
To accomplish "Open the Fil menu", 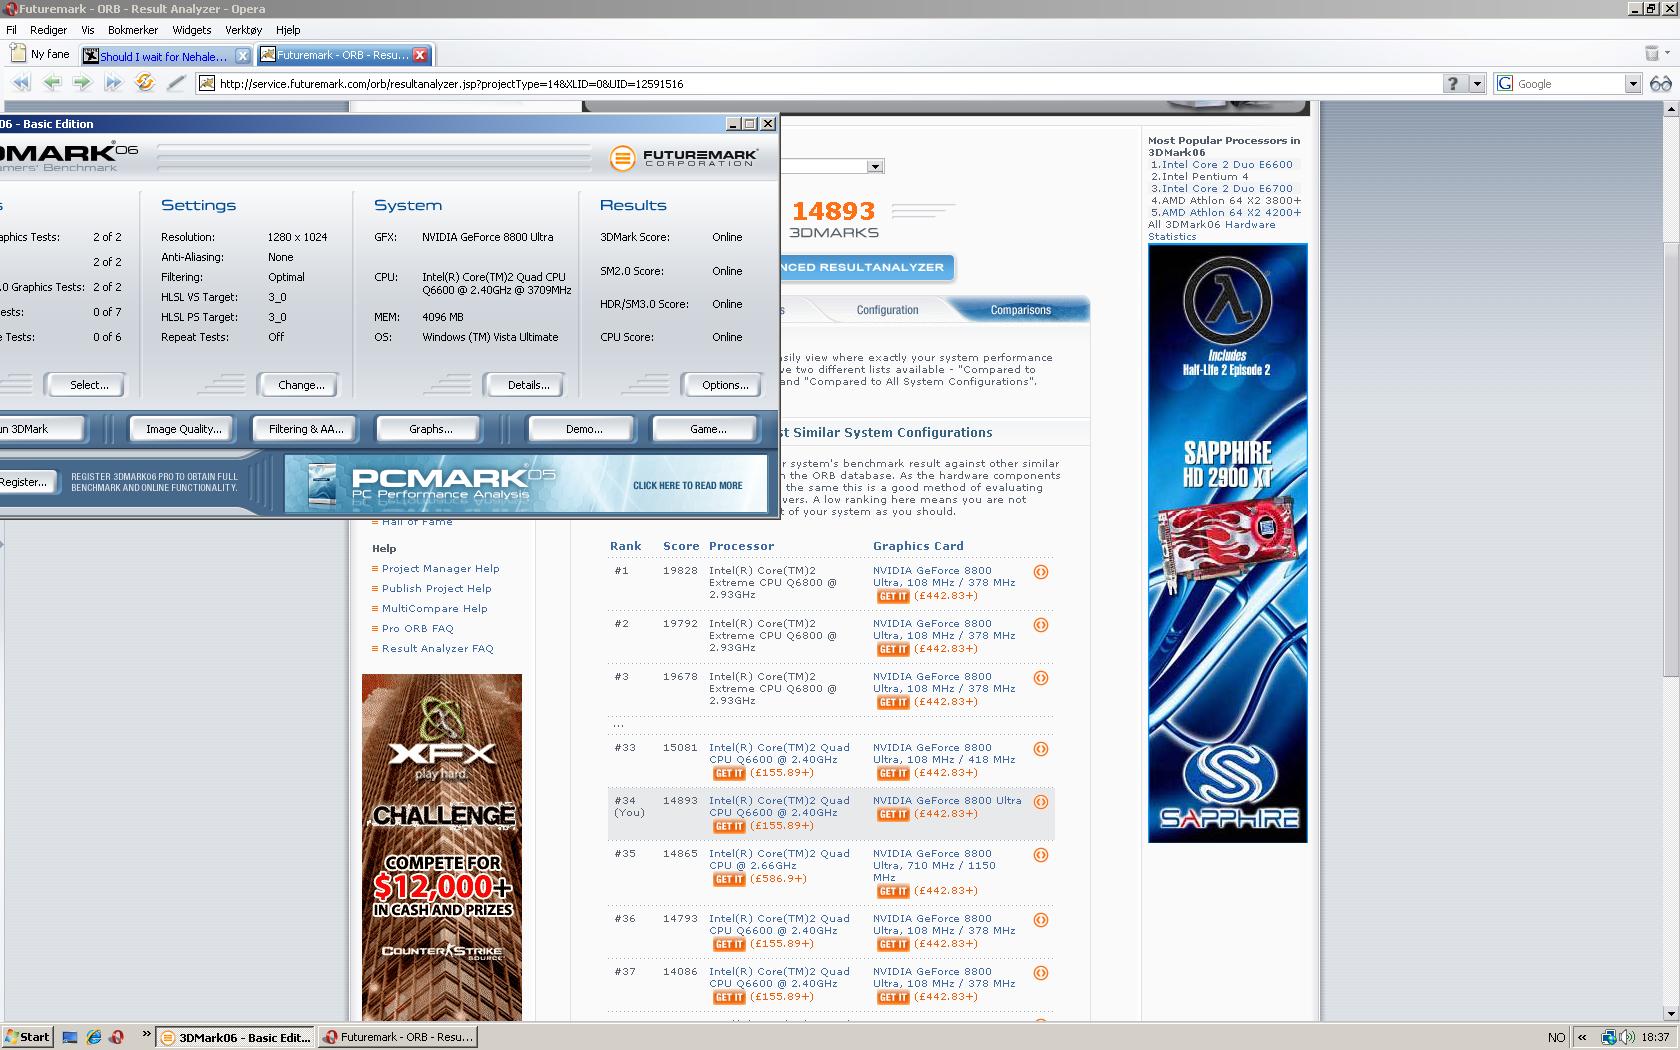I will [x=11, y=30].
